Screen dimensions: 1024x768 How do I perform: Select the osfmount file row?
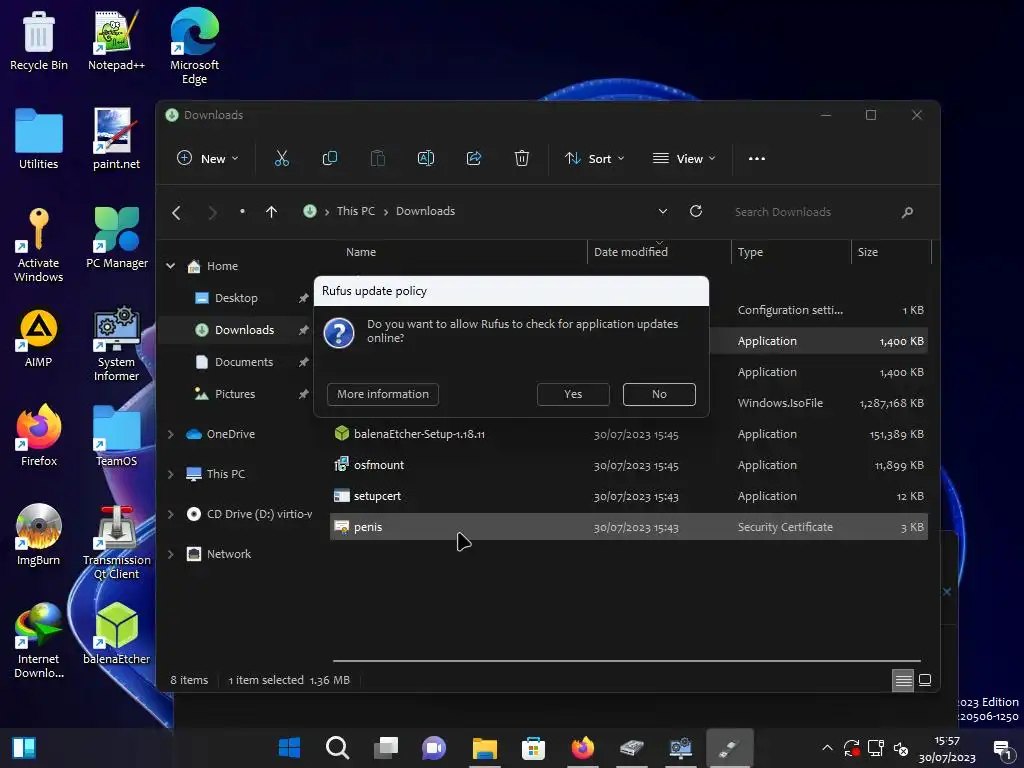pos(629,465)
